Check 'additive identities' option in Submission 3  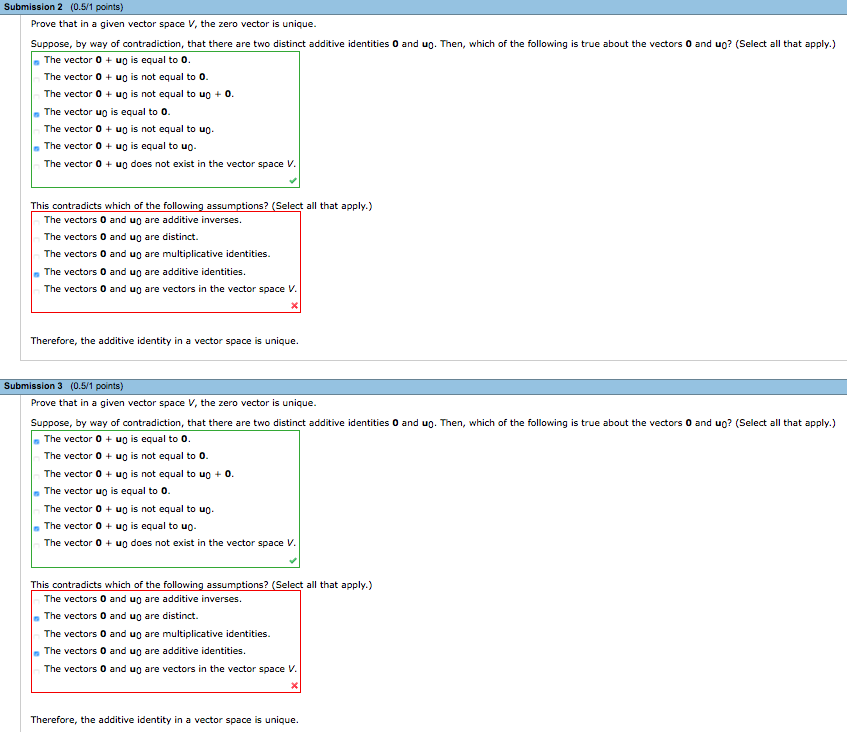(x=35, y=651)
